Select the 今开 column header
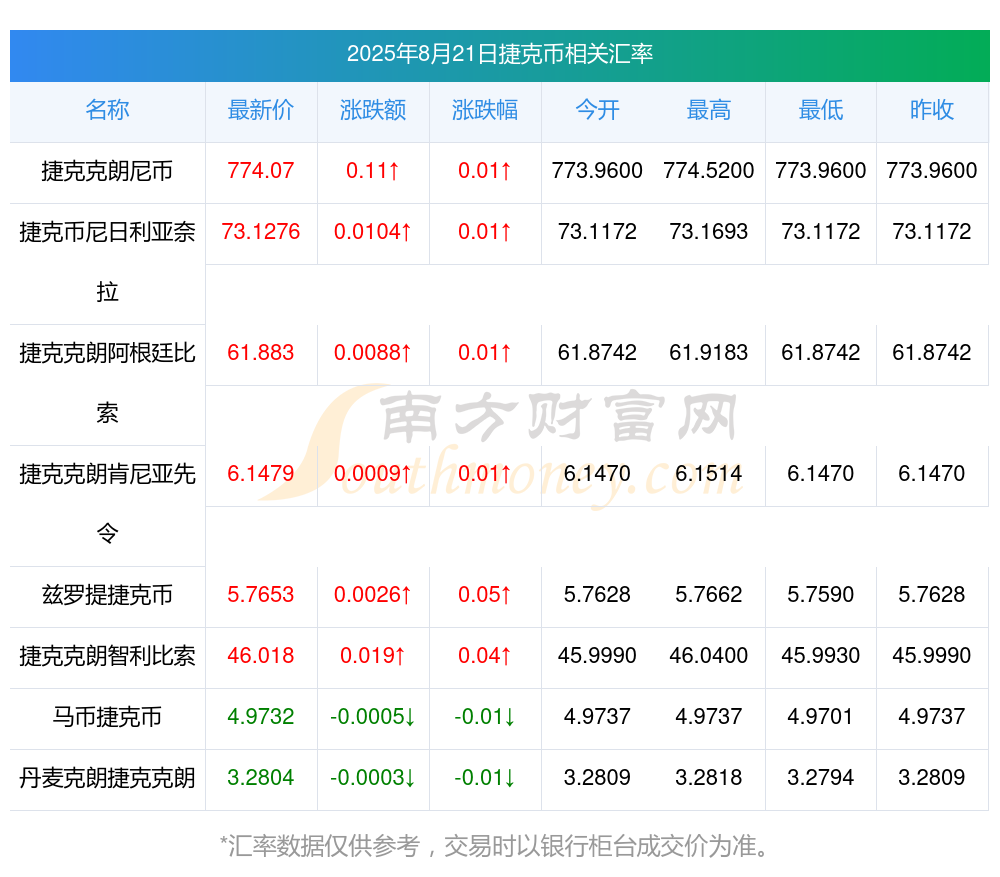Viewport: 1000px width, 877px height. 597,110
